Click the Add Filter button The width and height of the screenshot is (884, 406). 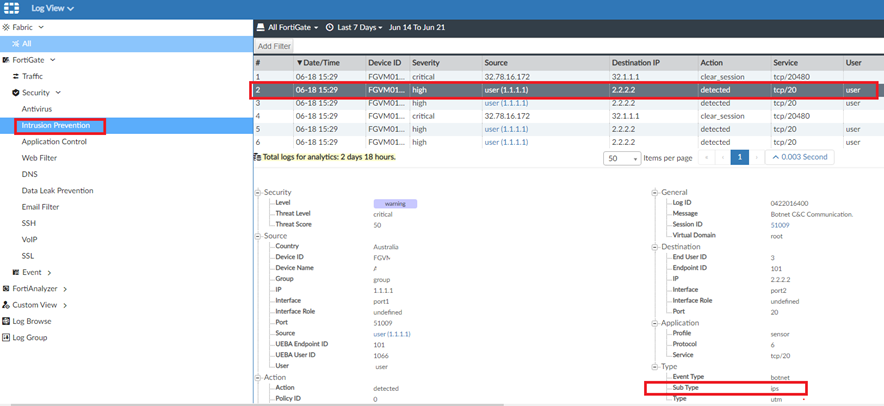click(274, 46)
